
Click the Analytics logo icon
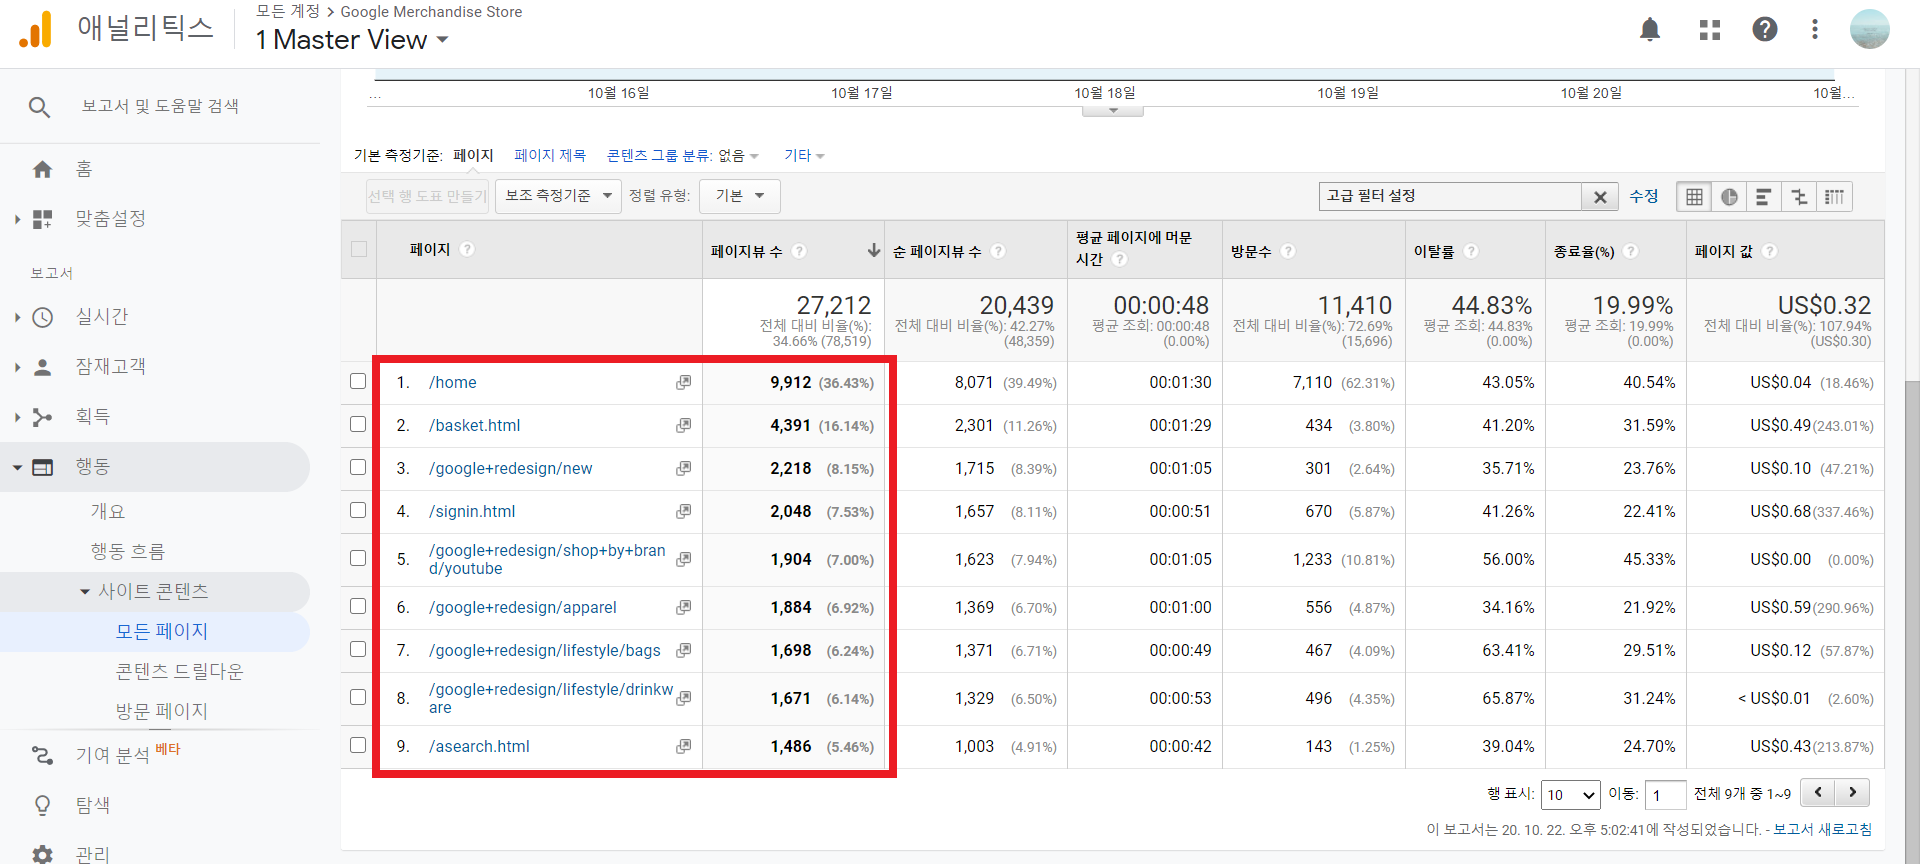[36, 29]
